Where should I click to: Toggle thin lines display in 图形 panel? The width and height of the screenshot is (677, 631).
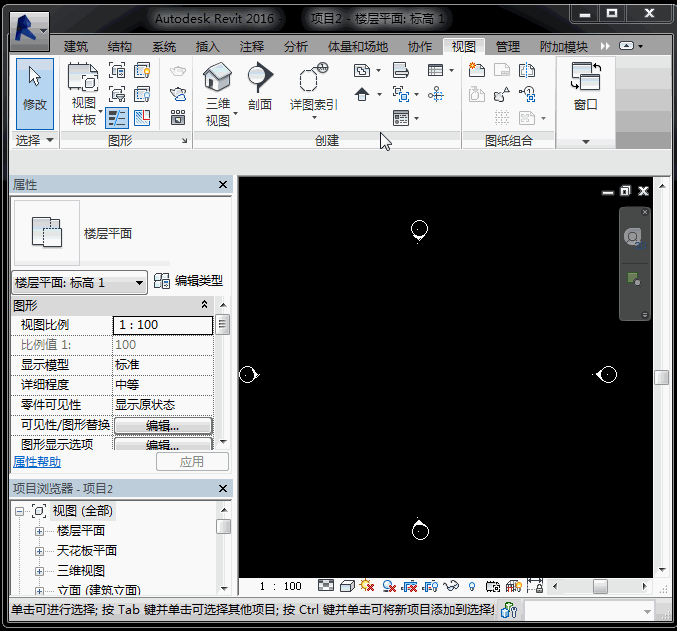coord(117,118)
